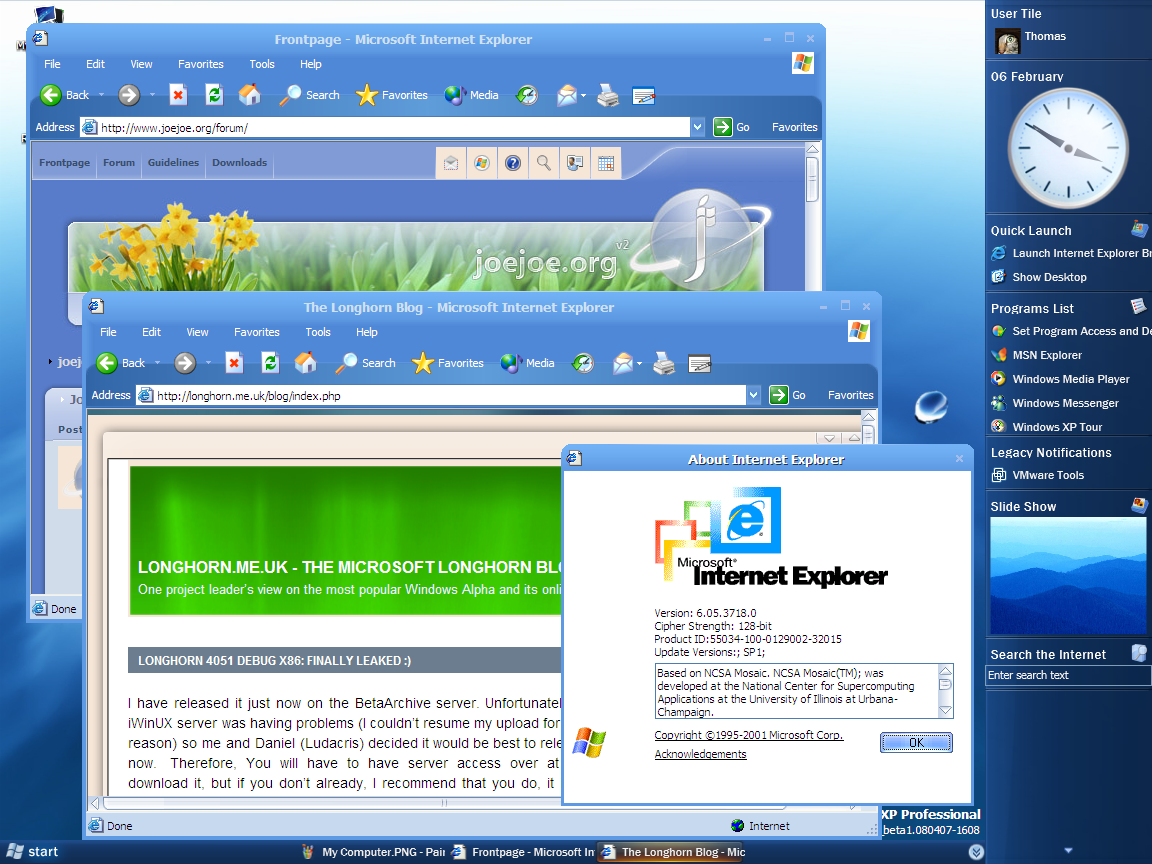Go to the Home page in Frontpage window
Viewport: 1152px width, 864px height.
click(250, 95)
